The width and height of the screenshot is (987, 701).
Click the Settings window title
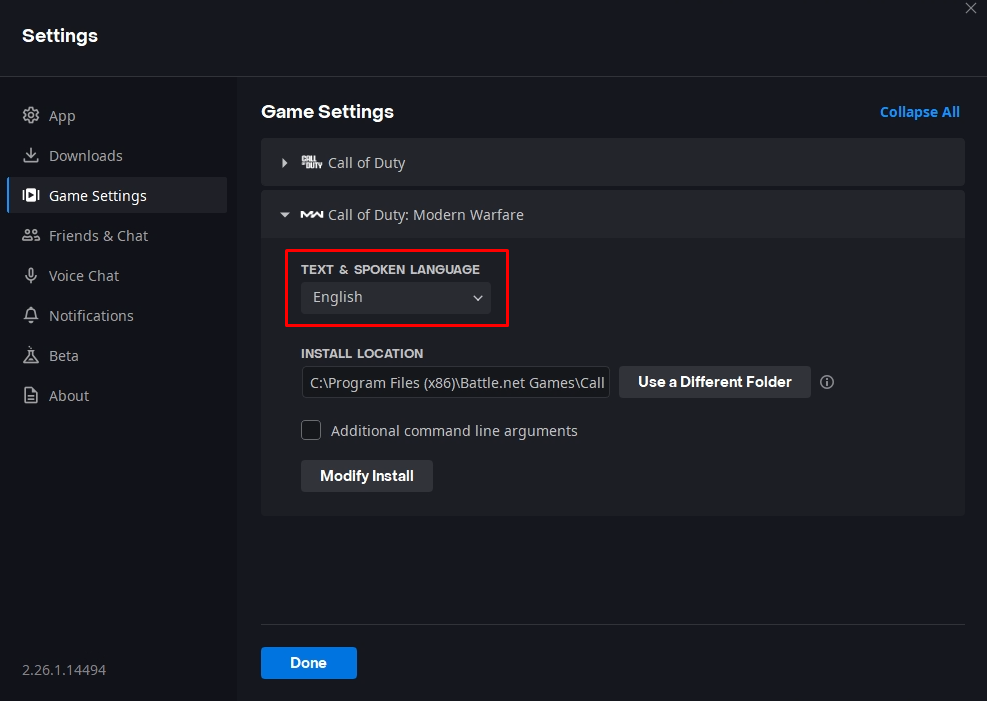click(60, 36)
